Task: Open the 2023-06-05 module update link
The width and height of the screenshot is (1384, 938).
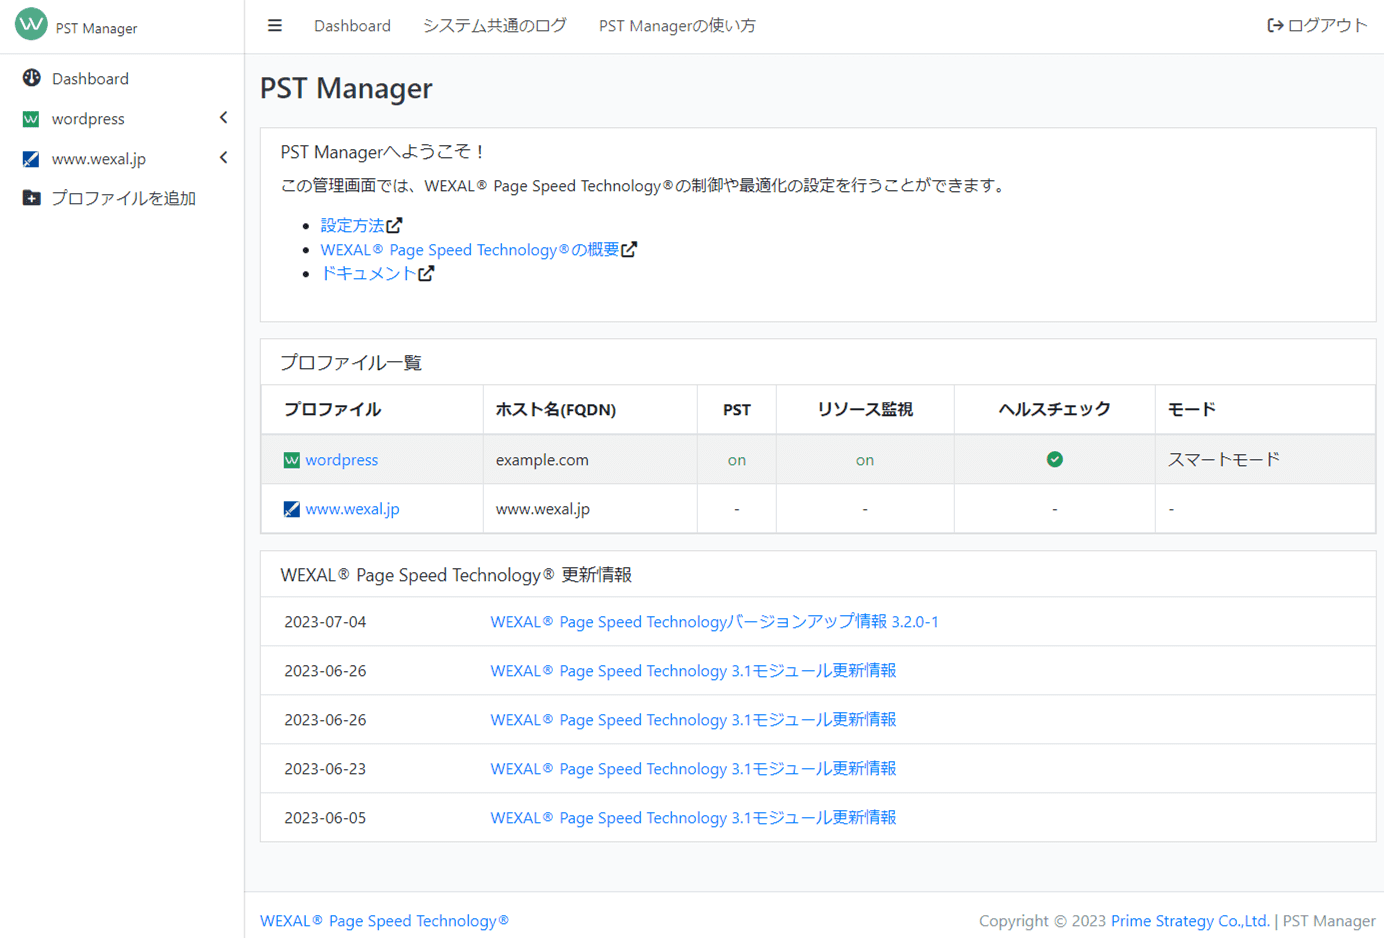Action: tap(693, 818)
